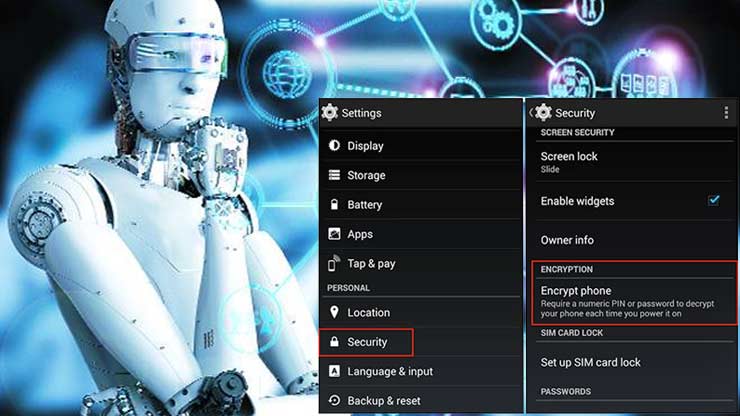The image size is (740, 416).
Task: Select Encrypt phone option
Action: pos(635,301)
